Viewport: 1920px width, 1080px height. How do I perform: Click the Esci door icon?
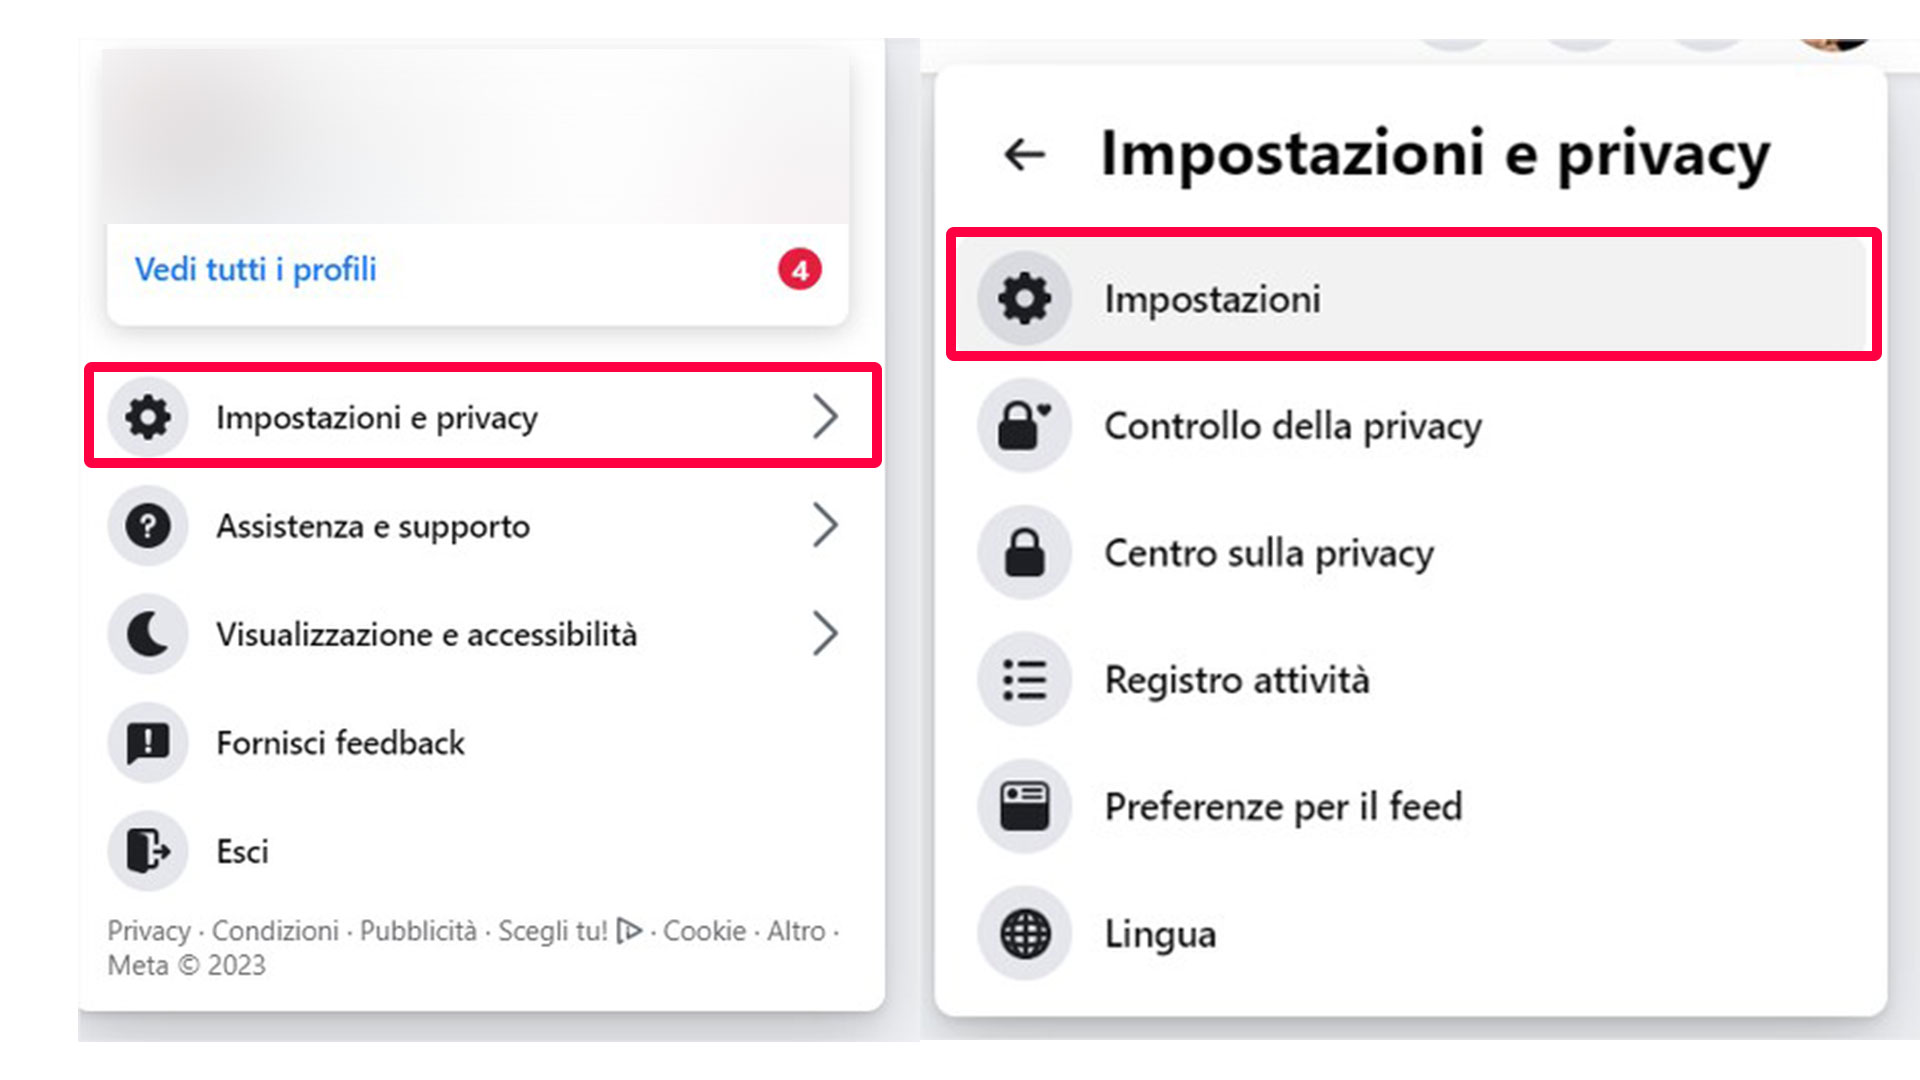coord(147,850)
